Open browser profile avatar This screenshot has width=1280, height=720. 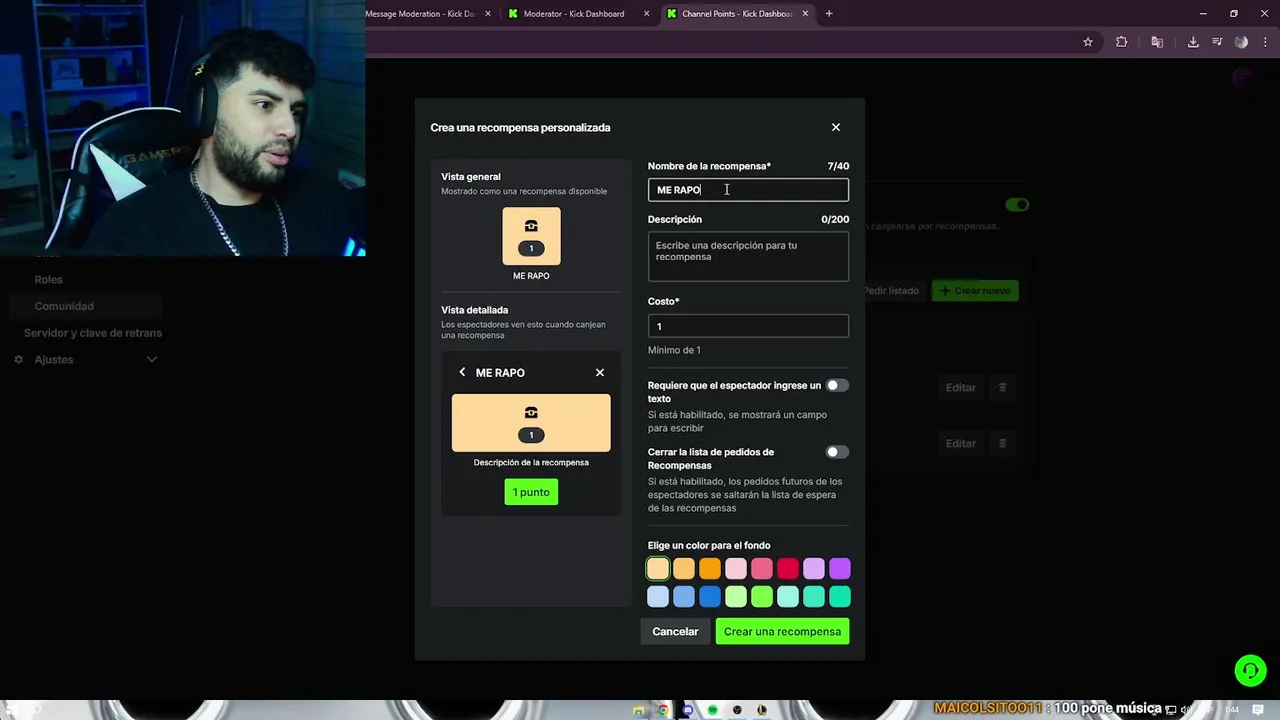click(1241, 42)
